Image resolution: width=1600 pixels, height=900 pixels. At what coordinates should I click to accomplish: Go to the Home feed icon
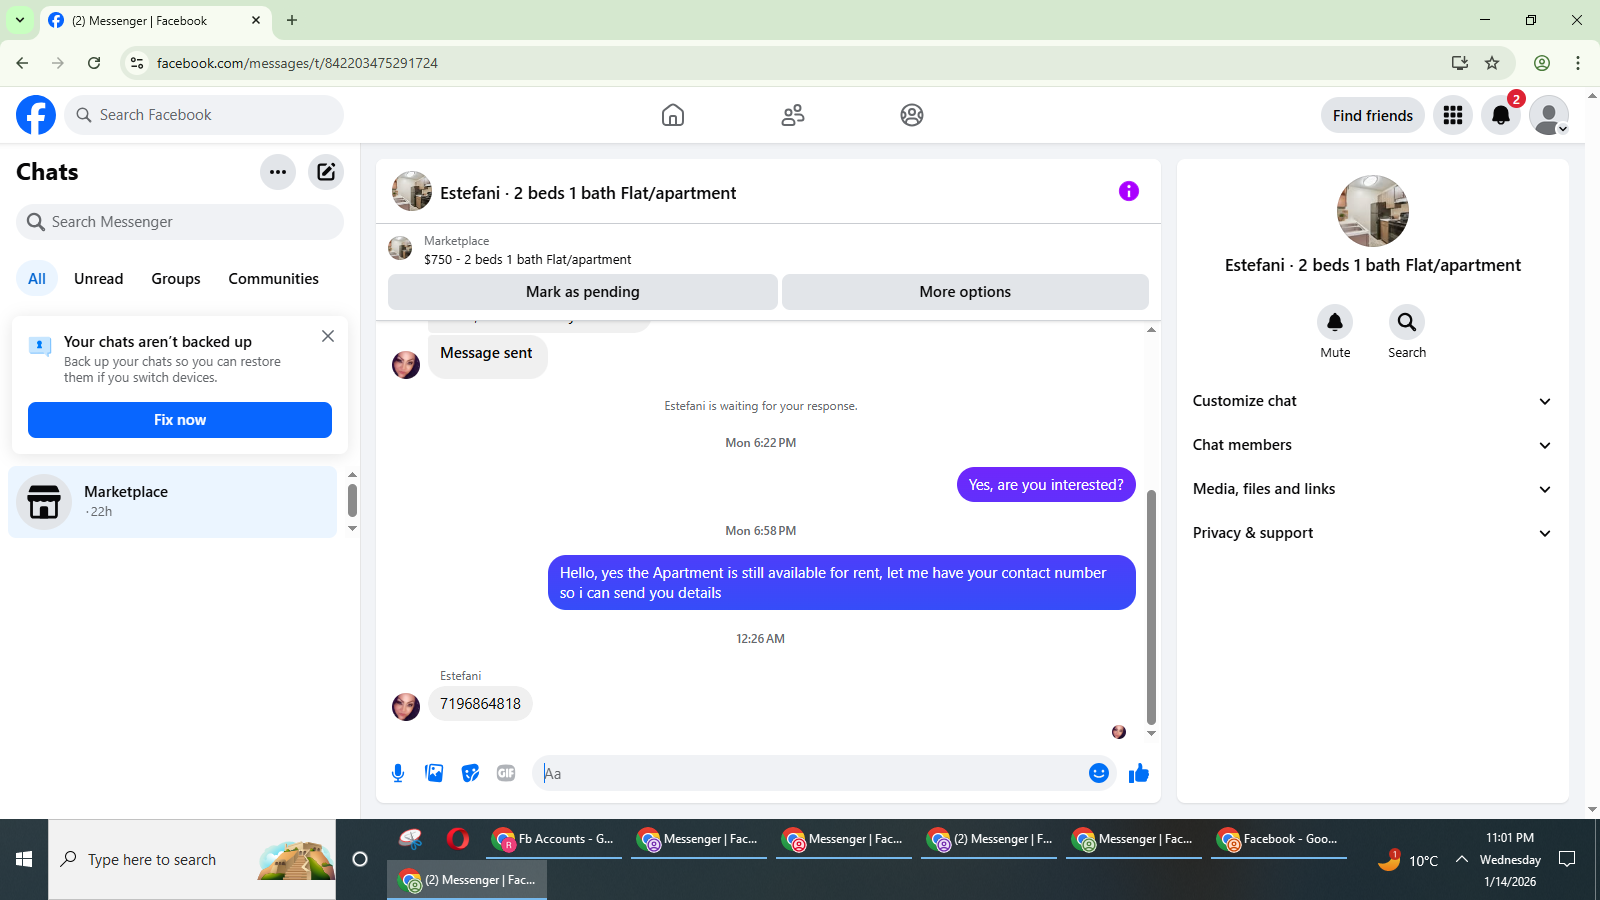coord(673,115)
